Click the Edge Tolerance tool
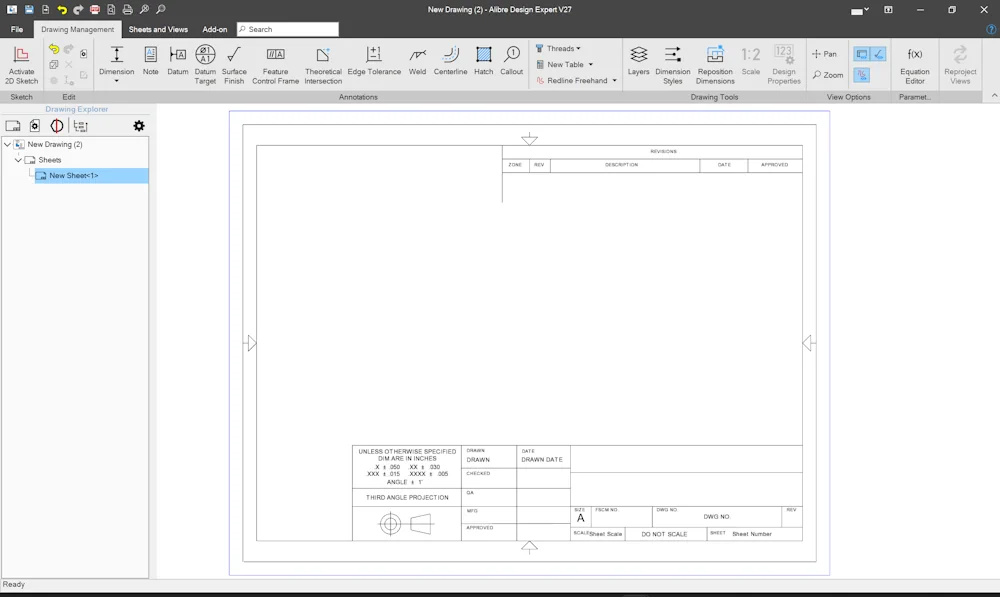 374,61
